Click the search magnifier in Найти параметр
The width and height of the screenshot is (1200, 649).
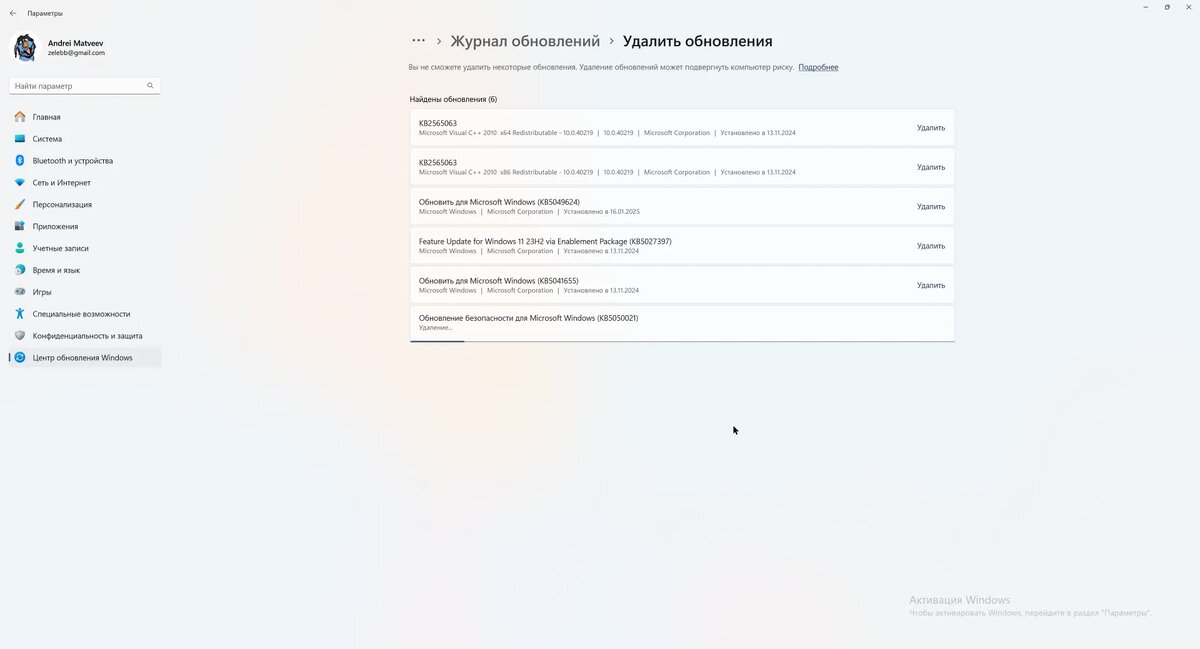150,85
